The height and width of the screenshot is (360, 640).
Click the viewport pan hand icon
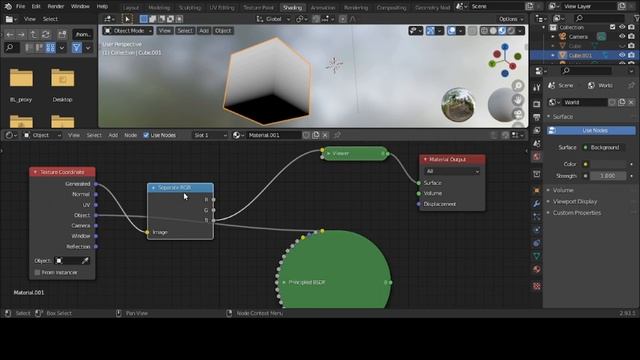(x=518, y=100)
